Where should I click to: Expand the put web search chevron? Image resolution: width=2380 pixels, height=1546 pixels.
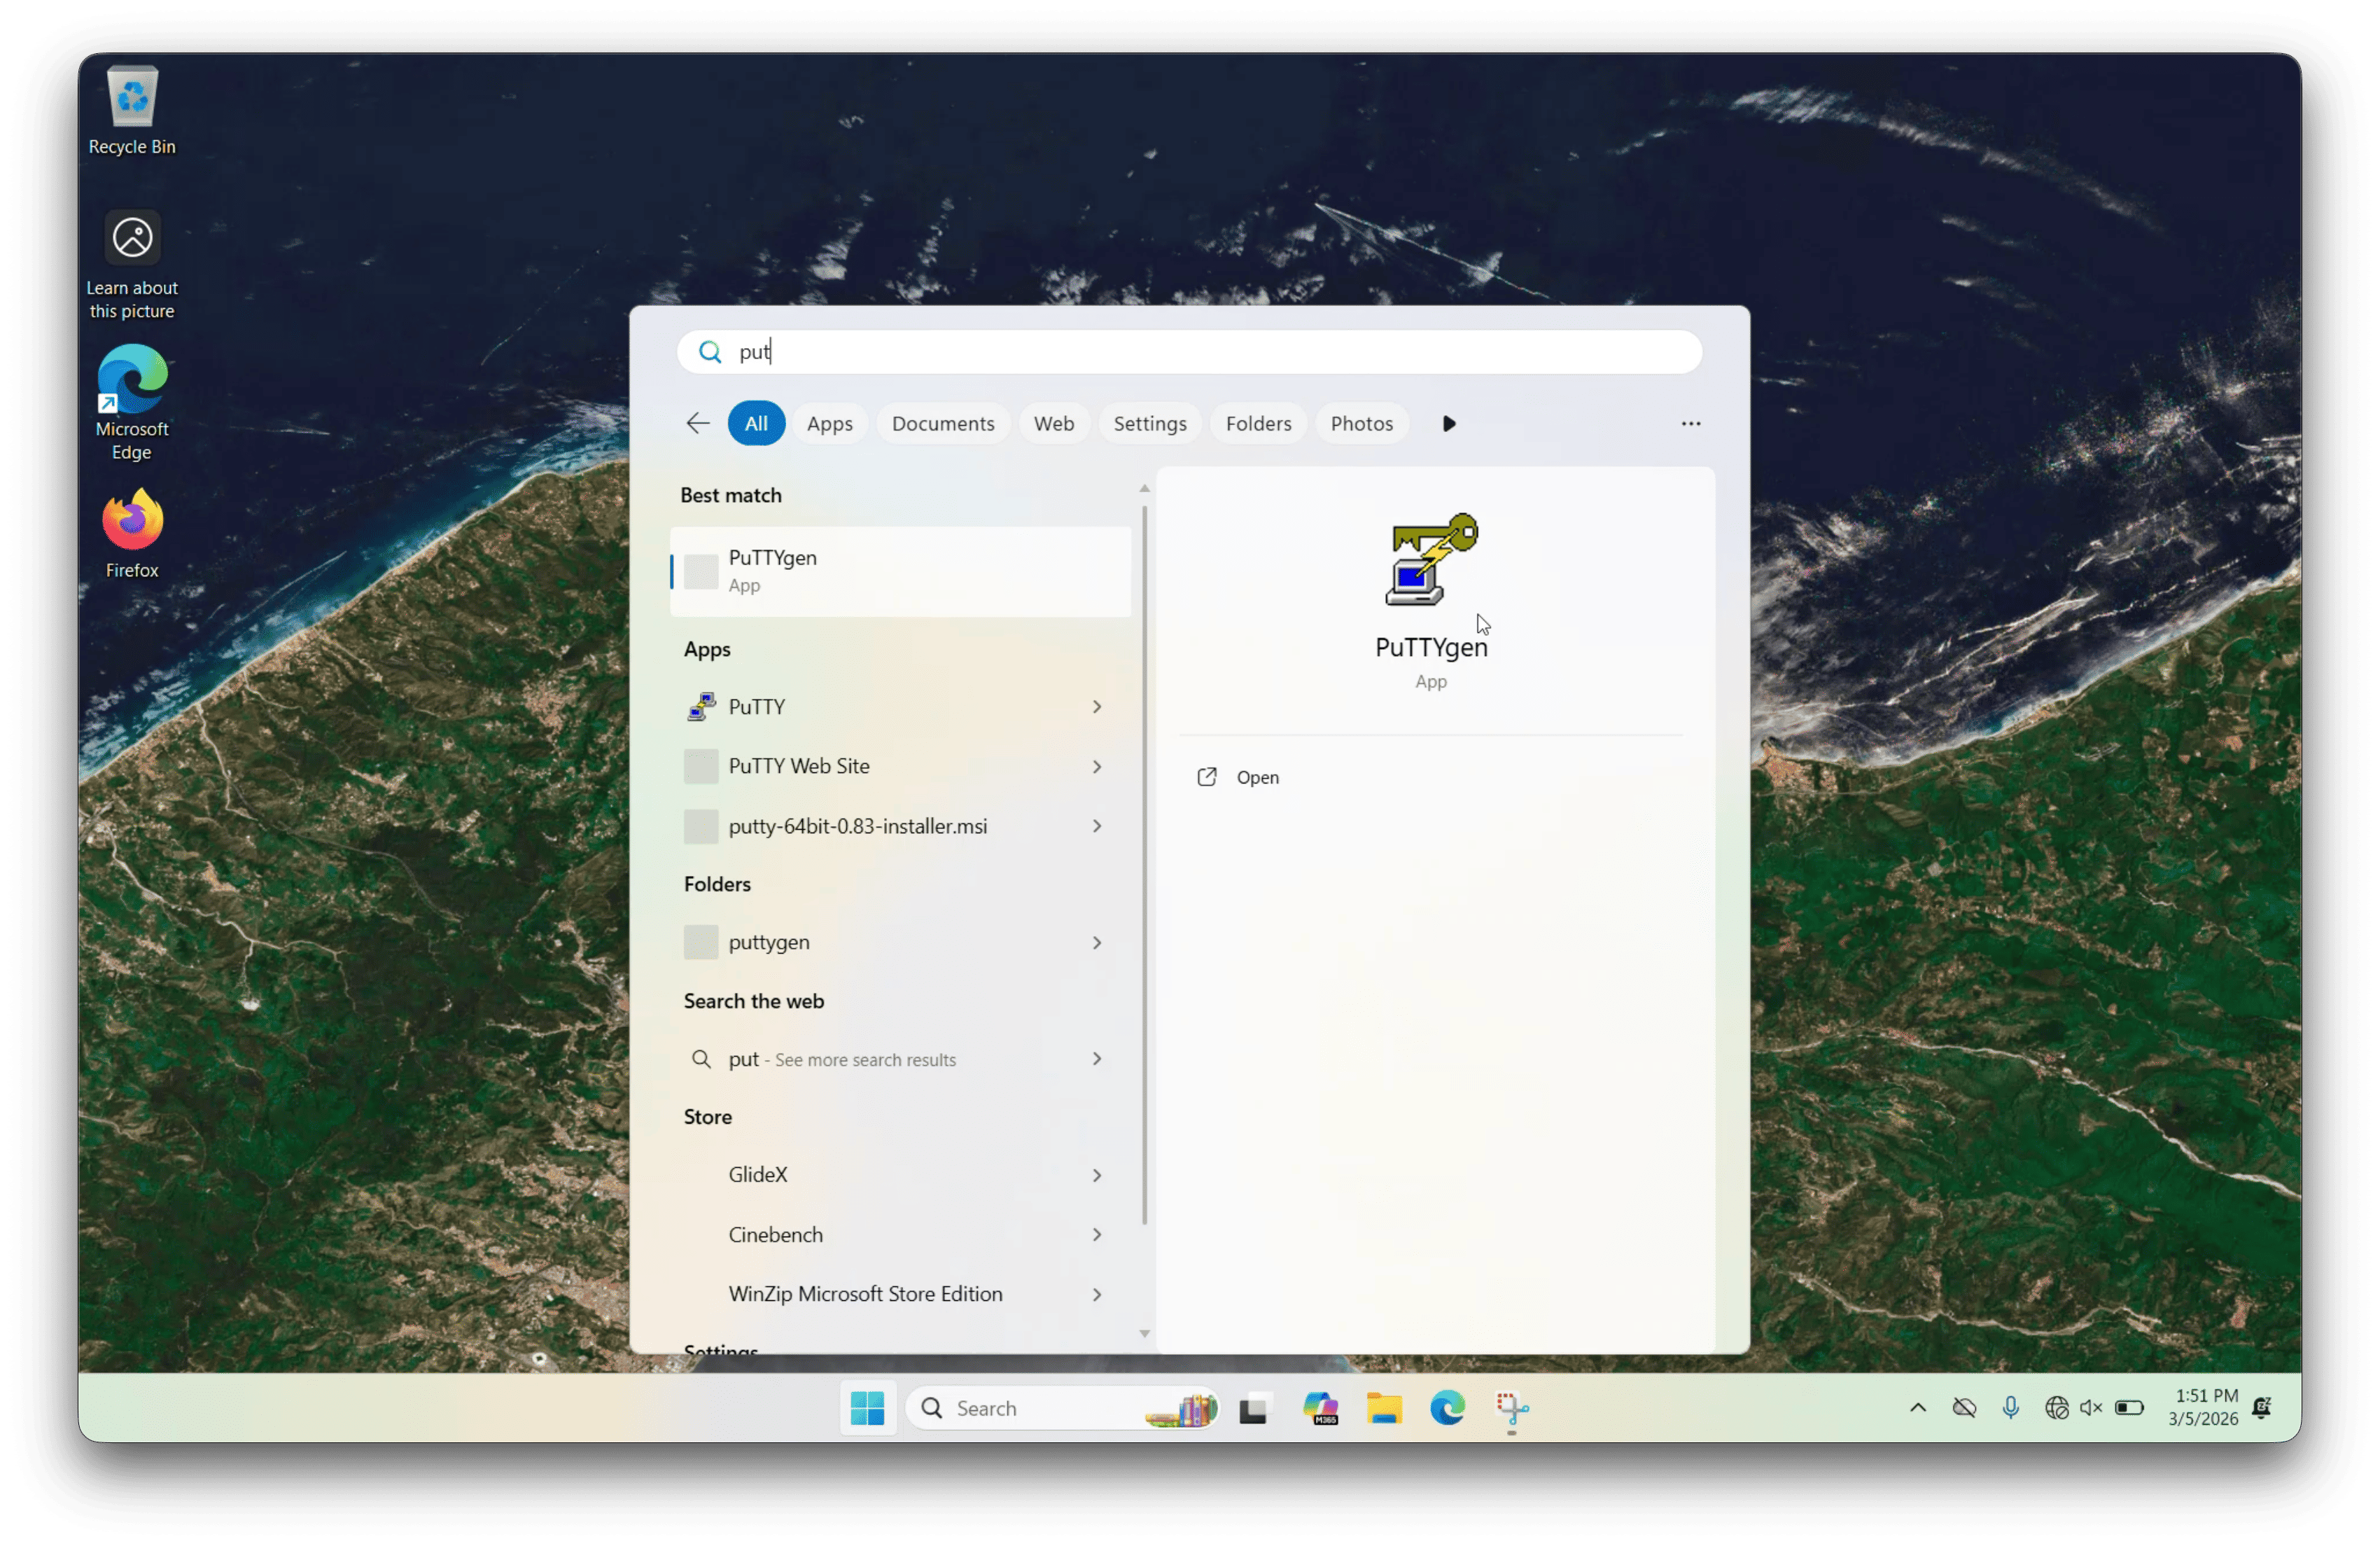(1097, 1059)
